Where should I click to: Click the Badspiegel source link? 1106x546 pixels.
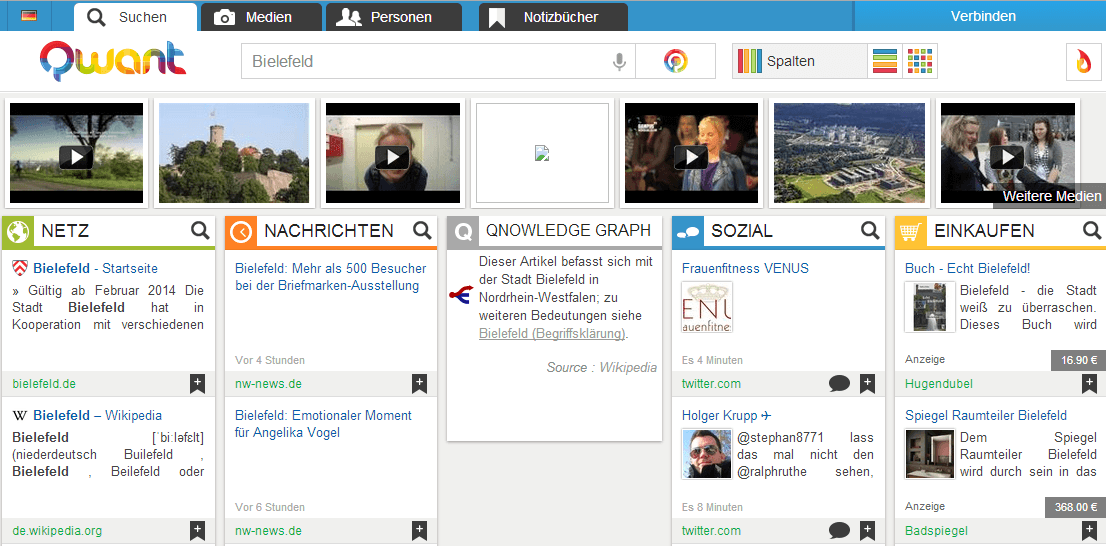[x=936, y=531]
